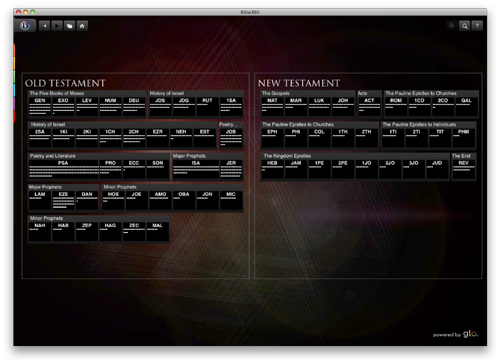Open the 1TI book tile

pyautogui.click(x=393, y=138)
